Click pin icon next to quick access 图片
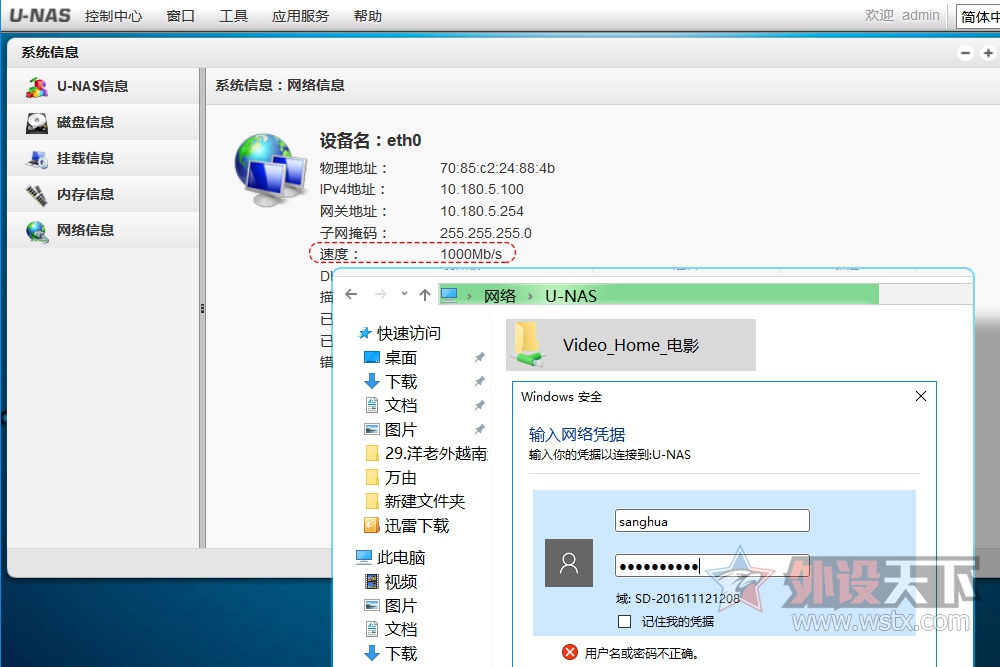Image resolution: width=1000 pixels, height=667 pixels. coord(480,429)
